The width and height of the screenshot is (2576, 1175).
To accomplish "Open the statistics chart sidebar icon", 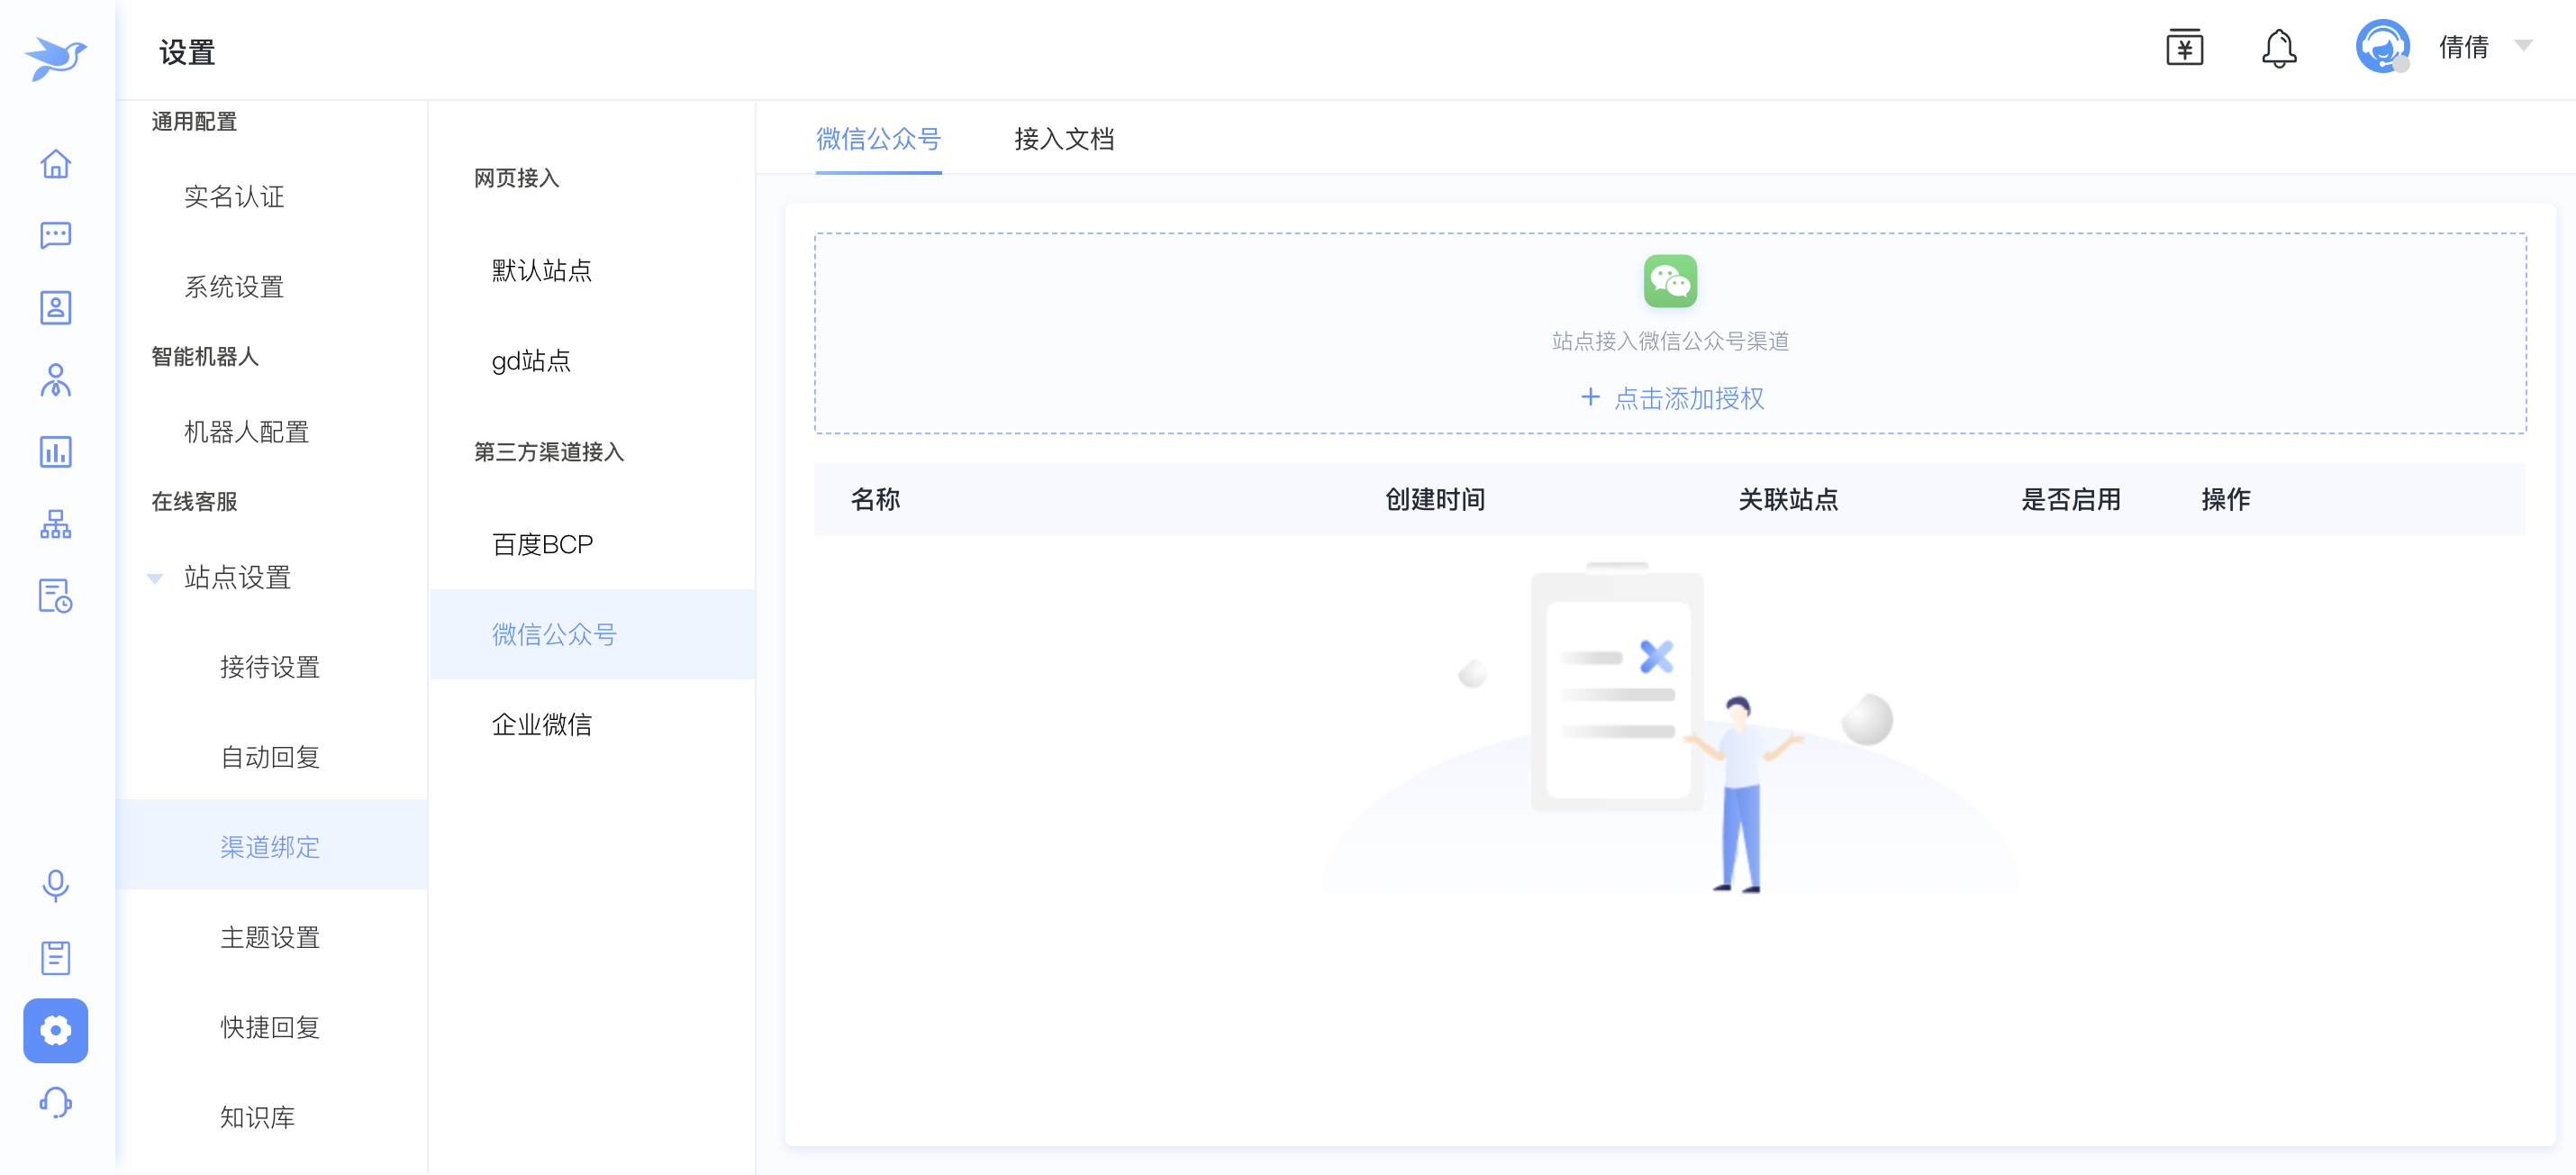I will (x=55, y=451).
